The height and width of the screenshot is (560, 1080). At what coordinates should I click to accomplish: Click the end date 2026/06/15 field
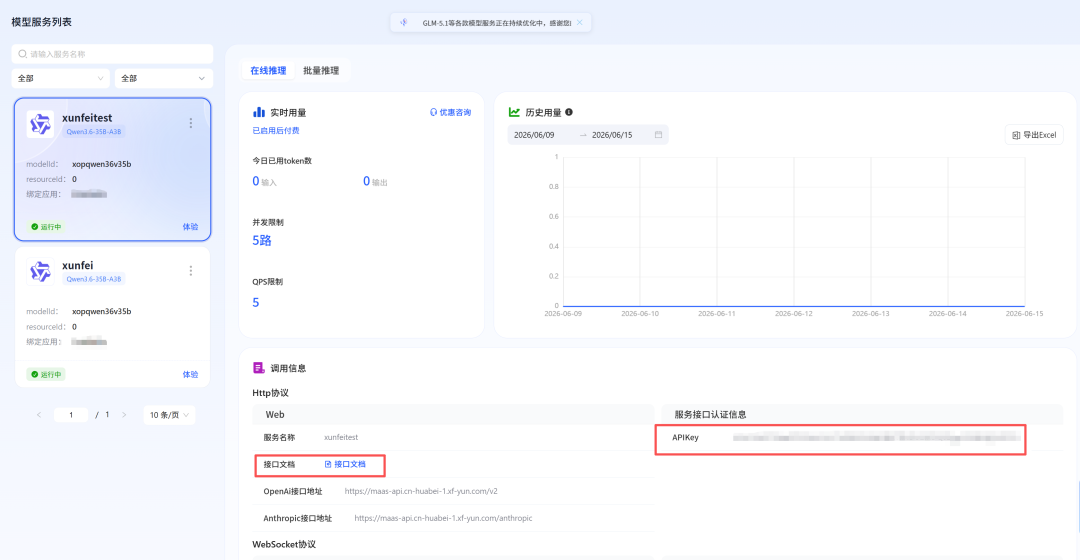[x=612, y=135]
